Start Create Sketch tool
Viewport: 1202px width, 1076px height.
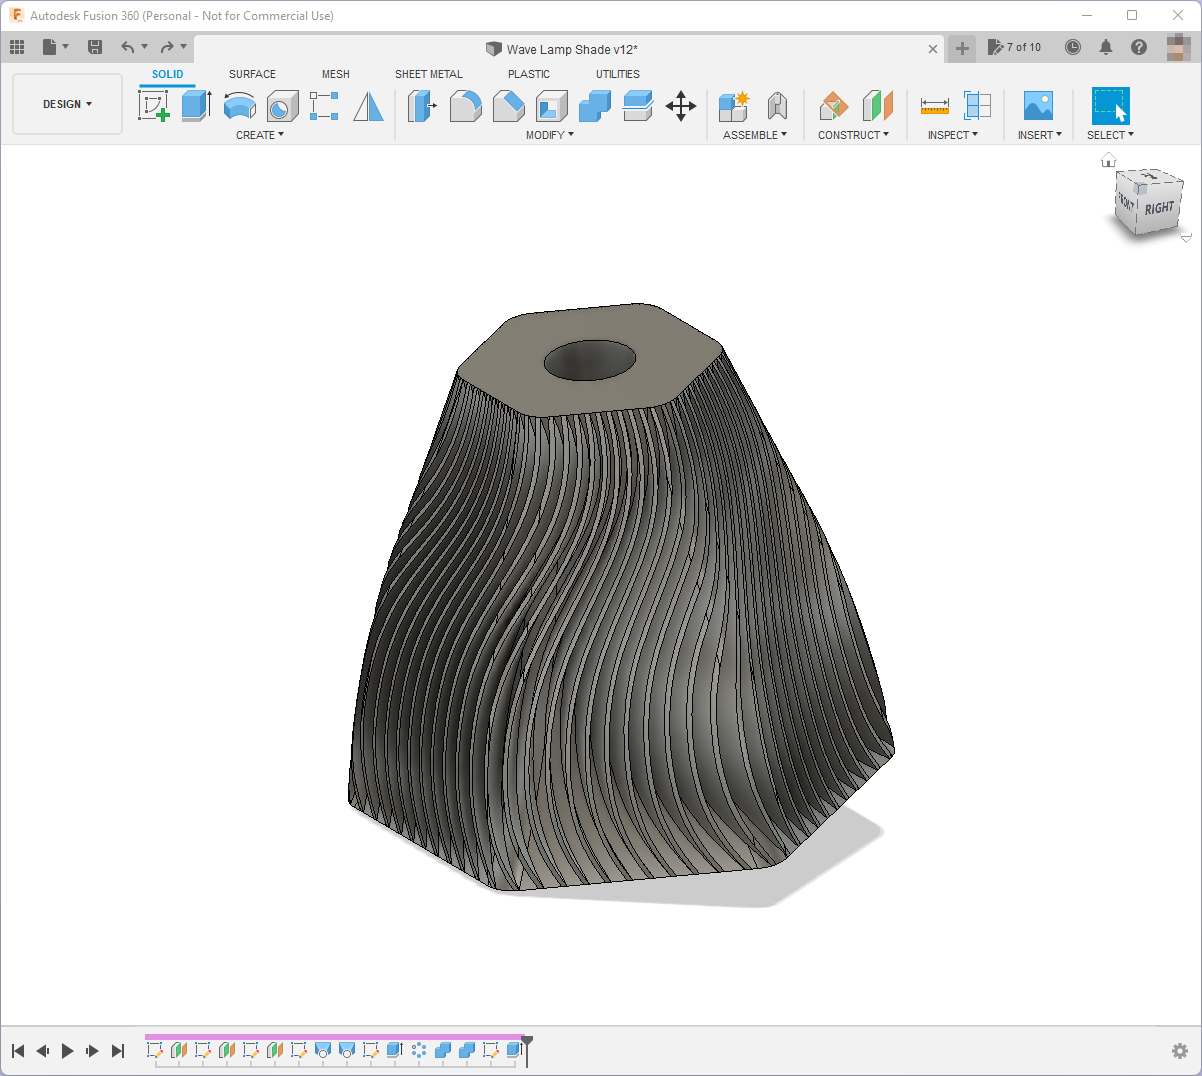[x=153, y=106]
